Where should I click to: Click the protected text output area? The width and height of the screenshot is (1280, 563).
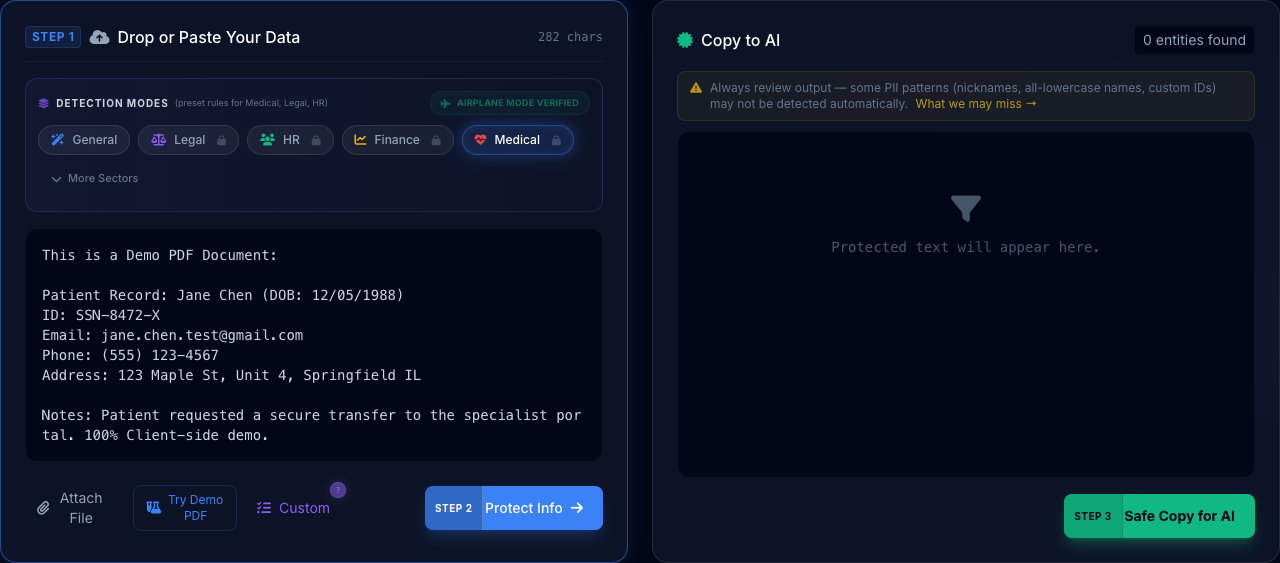(x=966, y=304)
